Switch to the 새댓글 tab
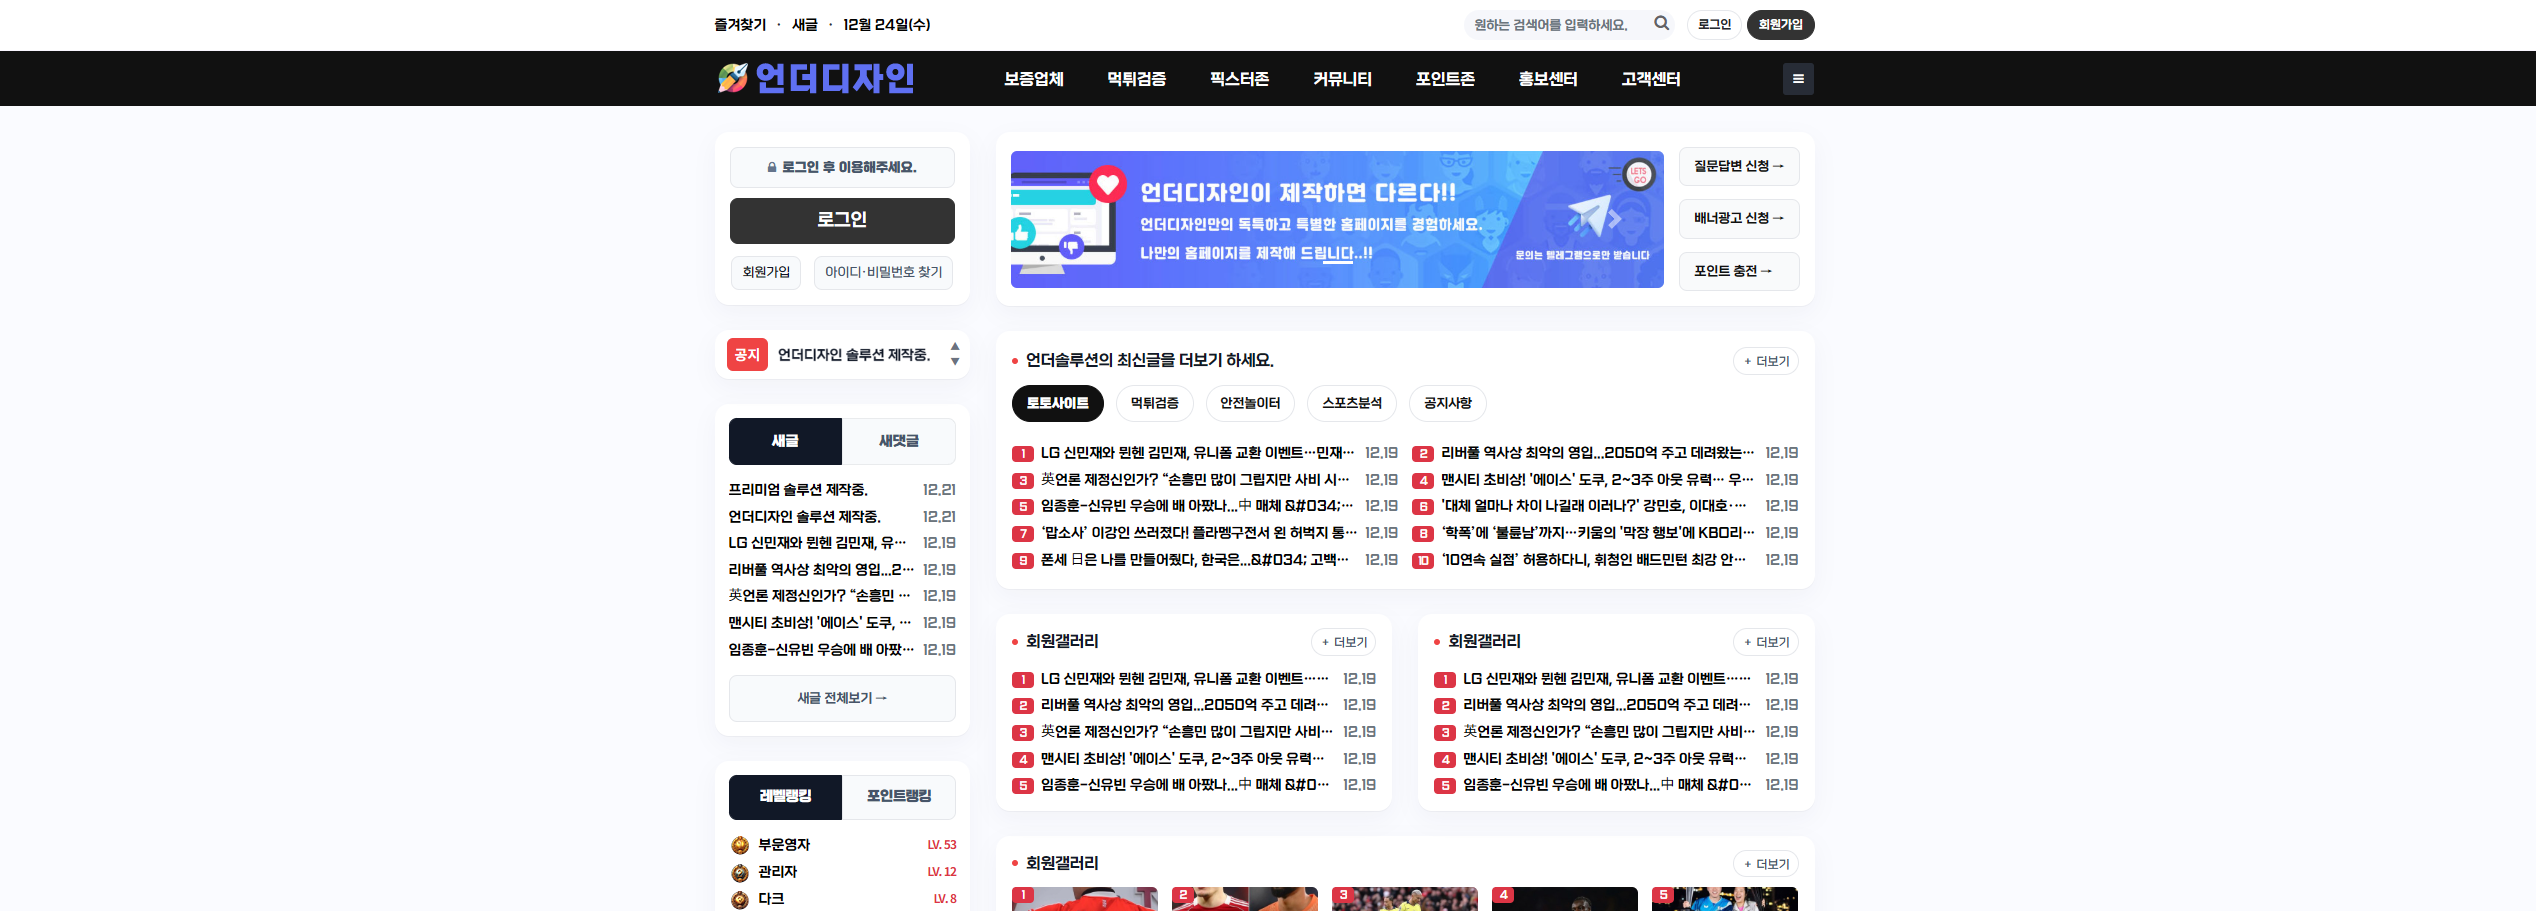The image size is (2536, 911). [x=898, y=441]
